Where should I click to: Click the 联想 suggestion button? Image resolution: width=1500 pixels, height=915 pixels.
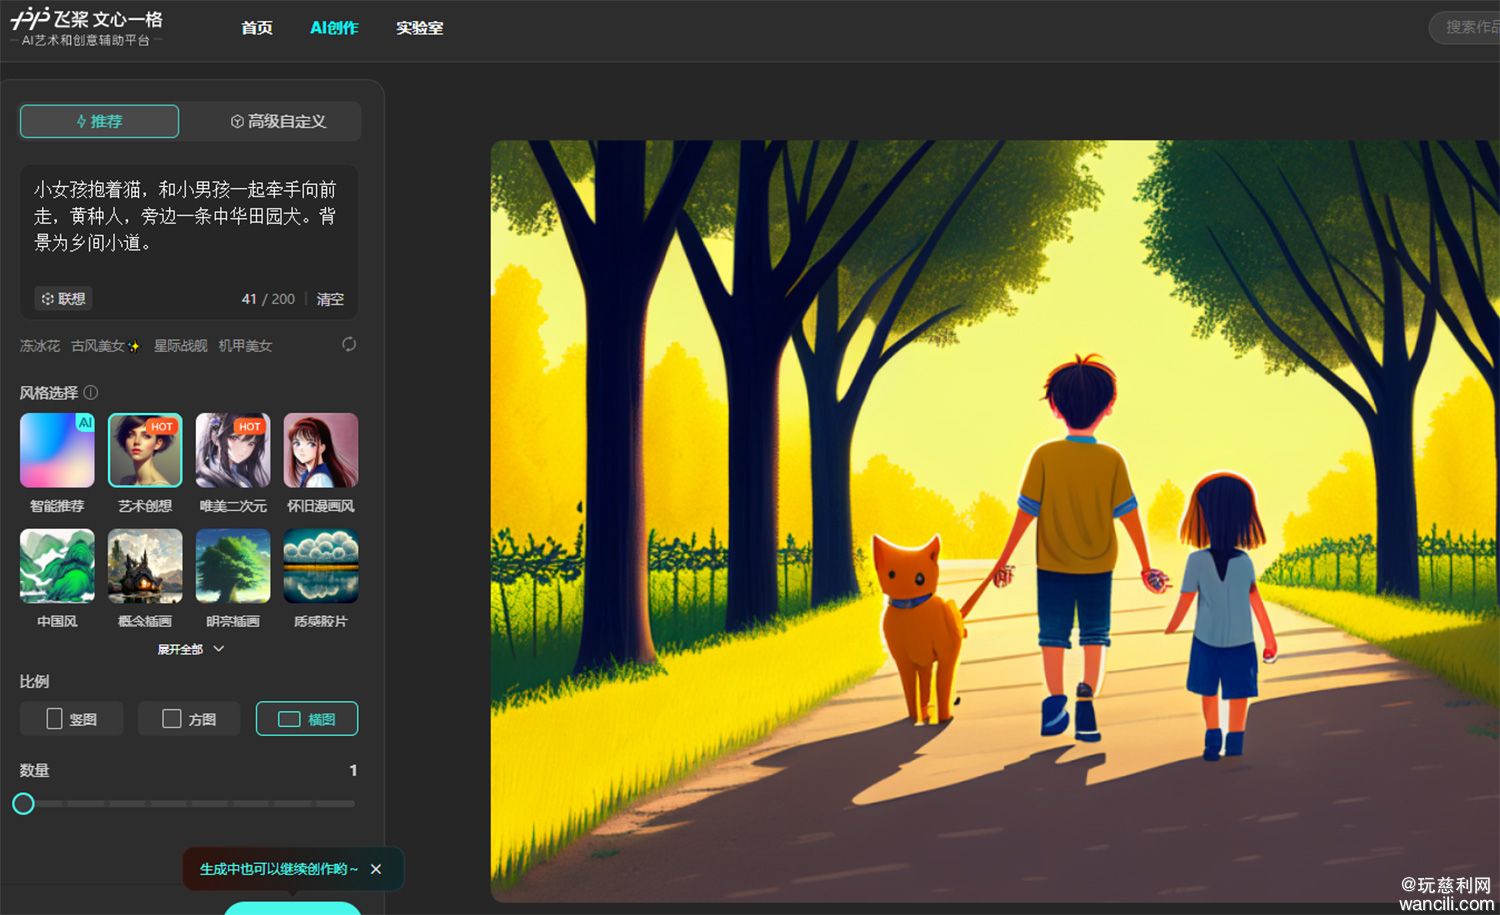(x=64, y=298)
